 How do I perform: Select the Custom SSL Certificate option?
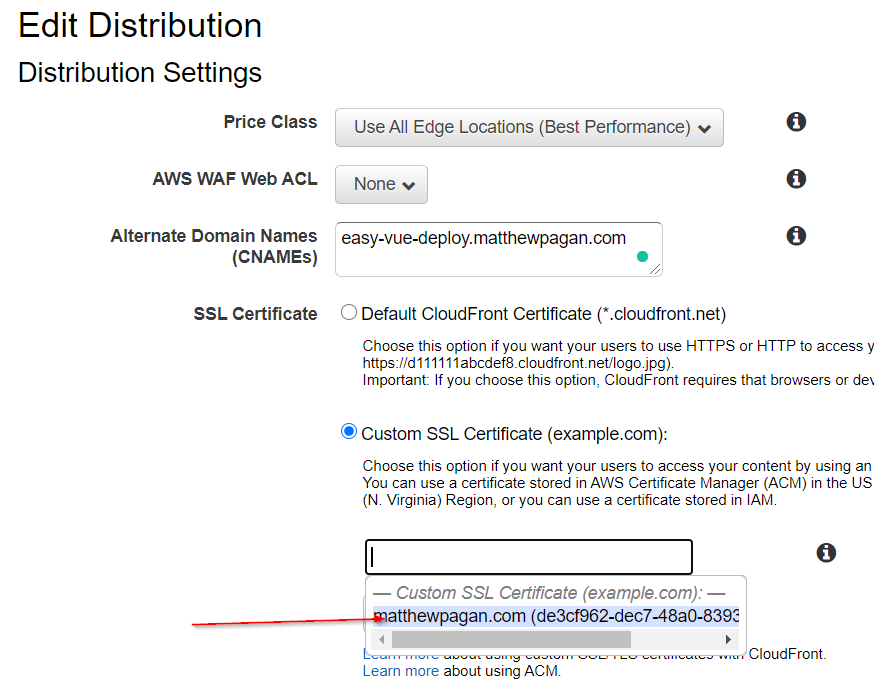pyautogui.click(x=348, y=431)
